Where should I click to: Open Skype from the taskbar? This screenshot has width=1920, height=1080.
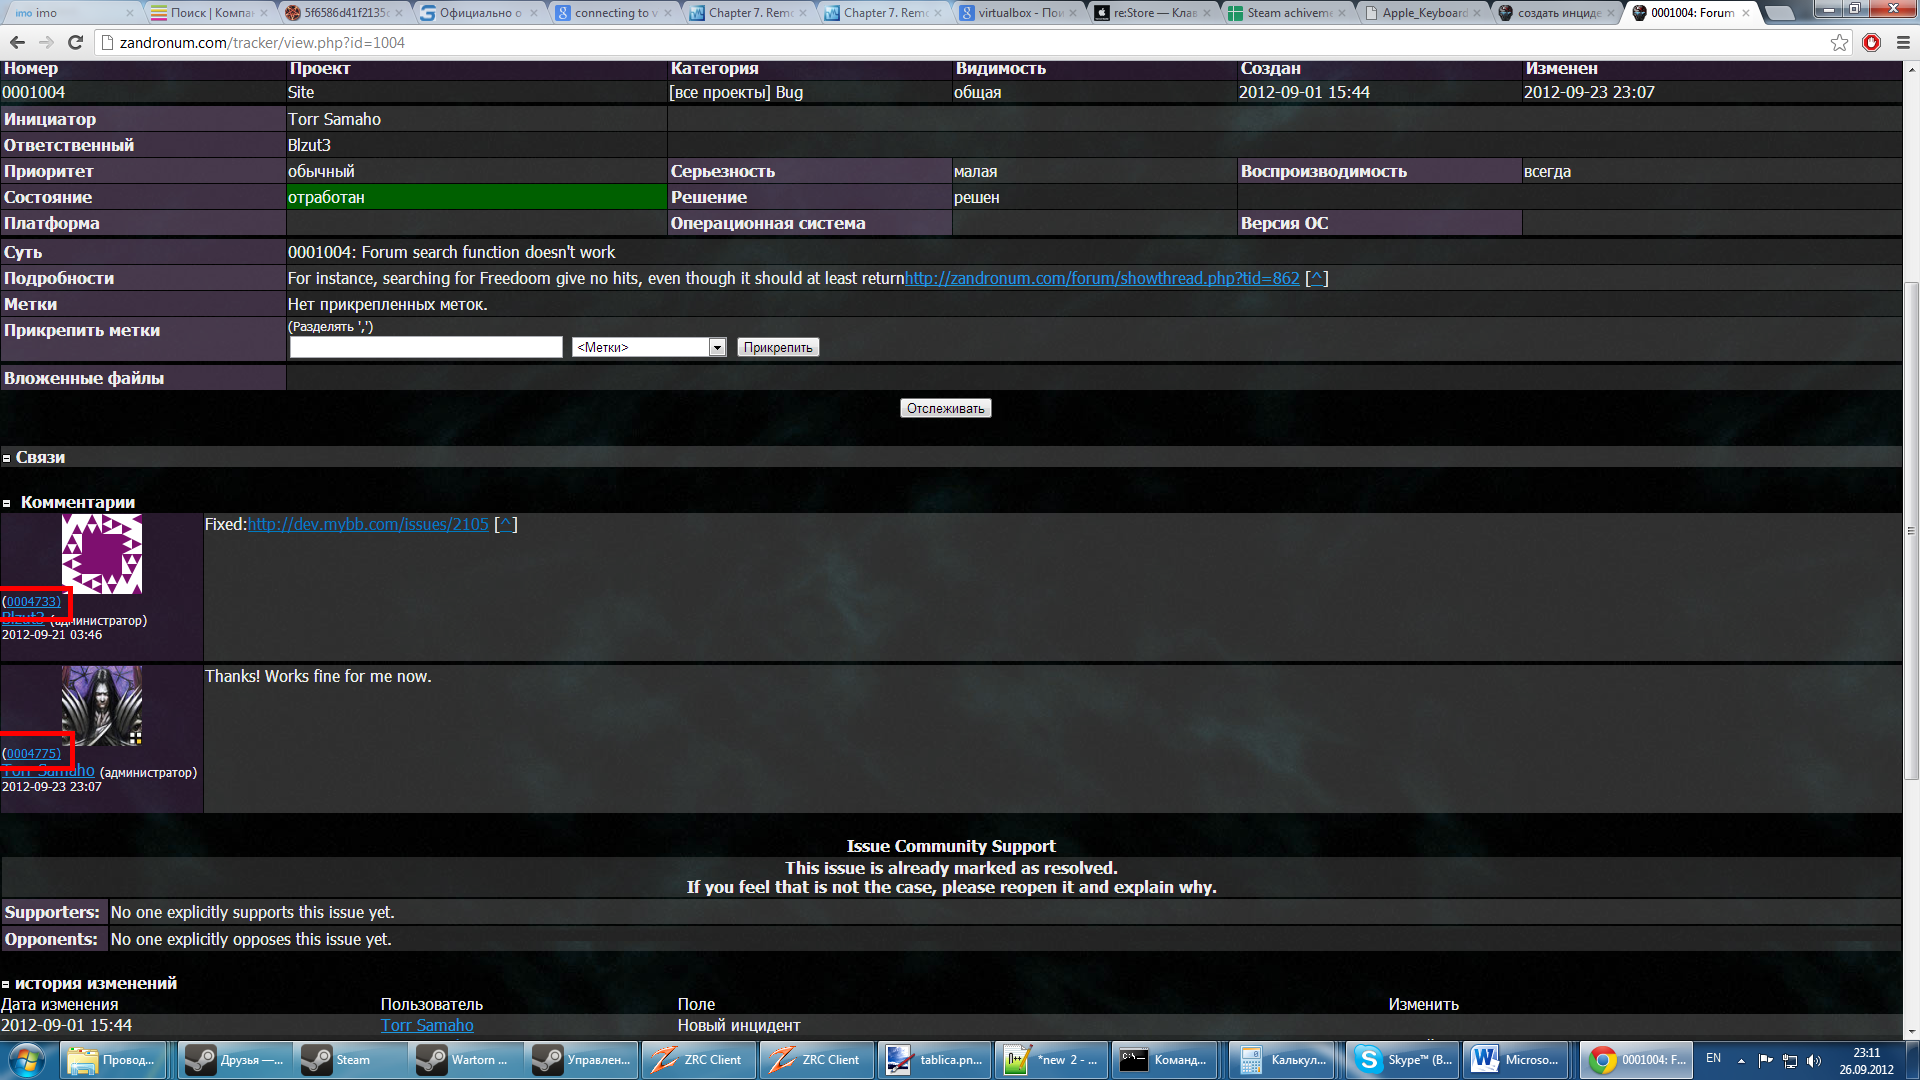1404,1059
